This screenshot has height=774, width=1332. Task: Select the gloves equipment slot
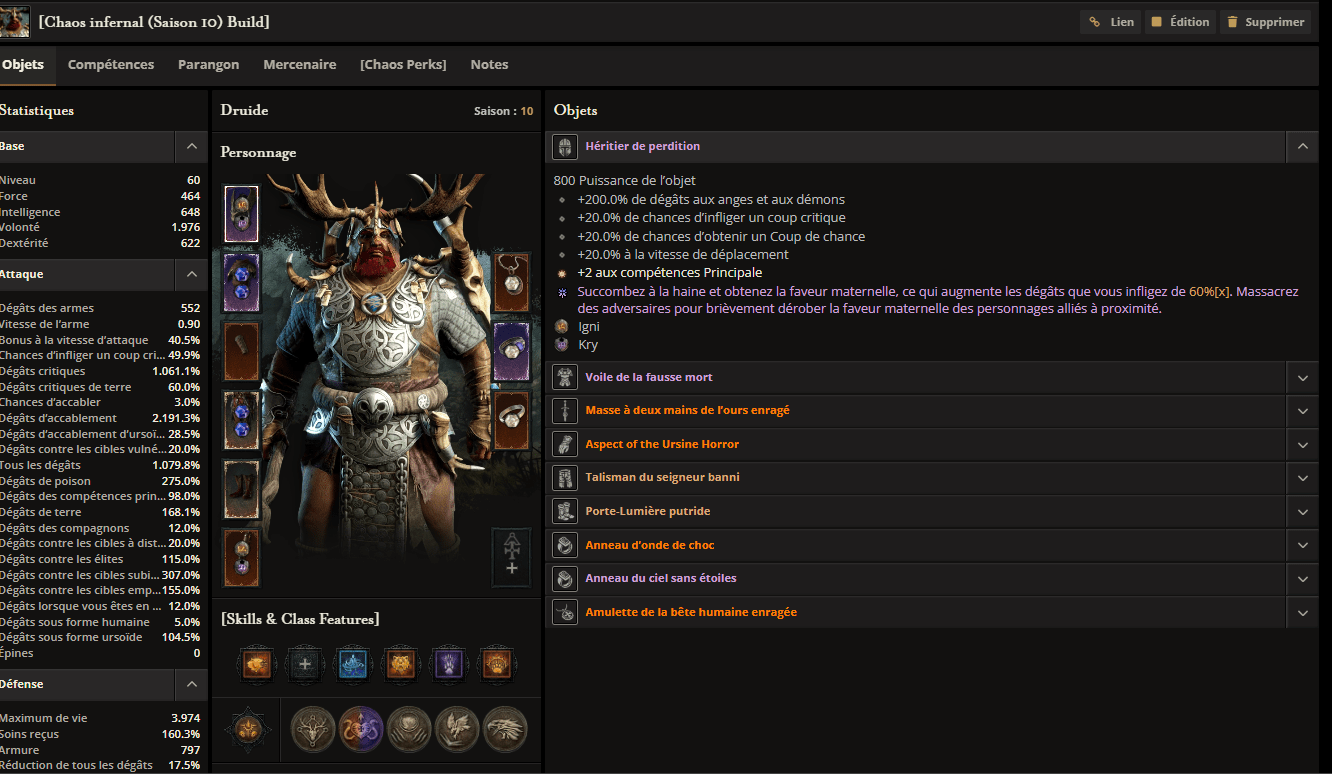241,351
